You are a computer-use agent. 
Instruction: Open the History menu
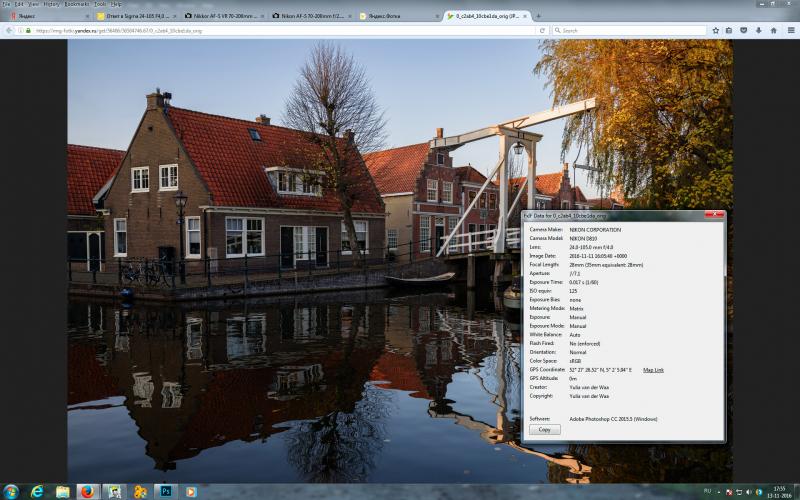(51, 4)
